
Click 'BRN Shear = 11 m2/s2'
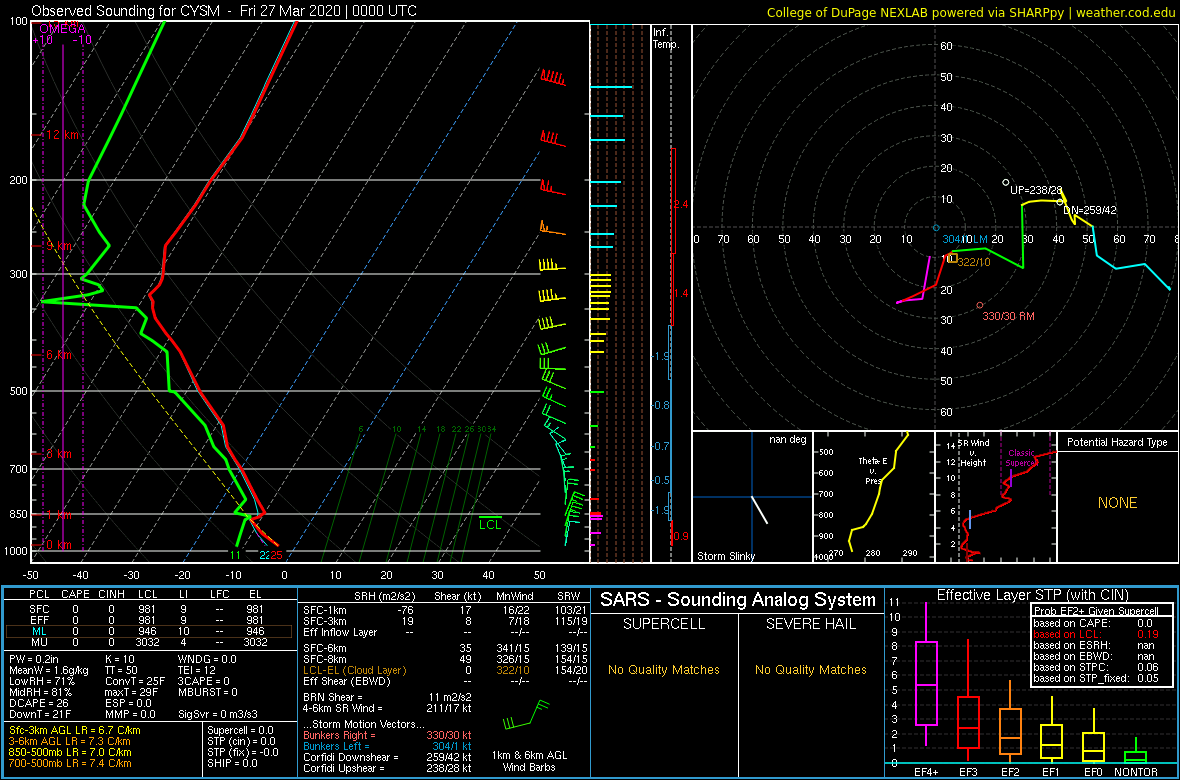(x=386, y=696)
